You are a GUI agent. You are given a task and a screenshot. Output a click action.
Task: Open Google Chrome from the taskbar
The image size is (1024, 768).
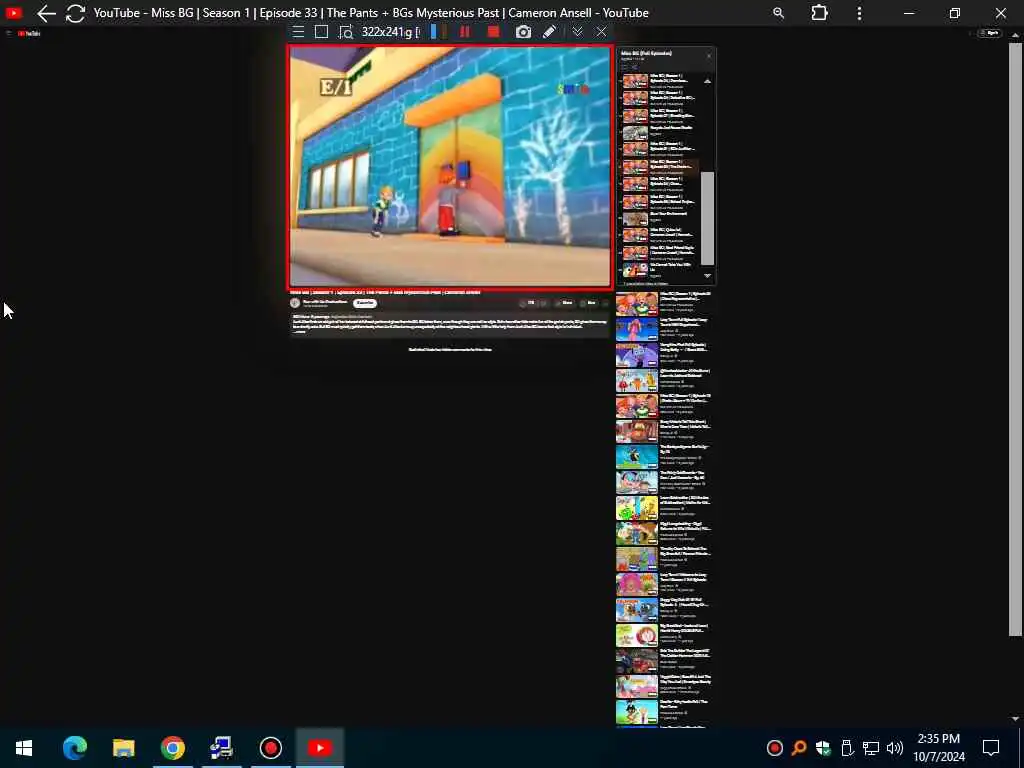click(172, 748)
